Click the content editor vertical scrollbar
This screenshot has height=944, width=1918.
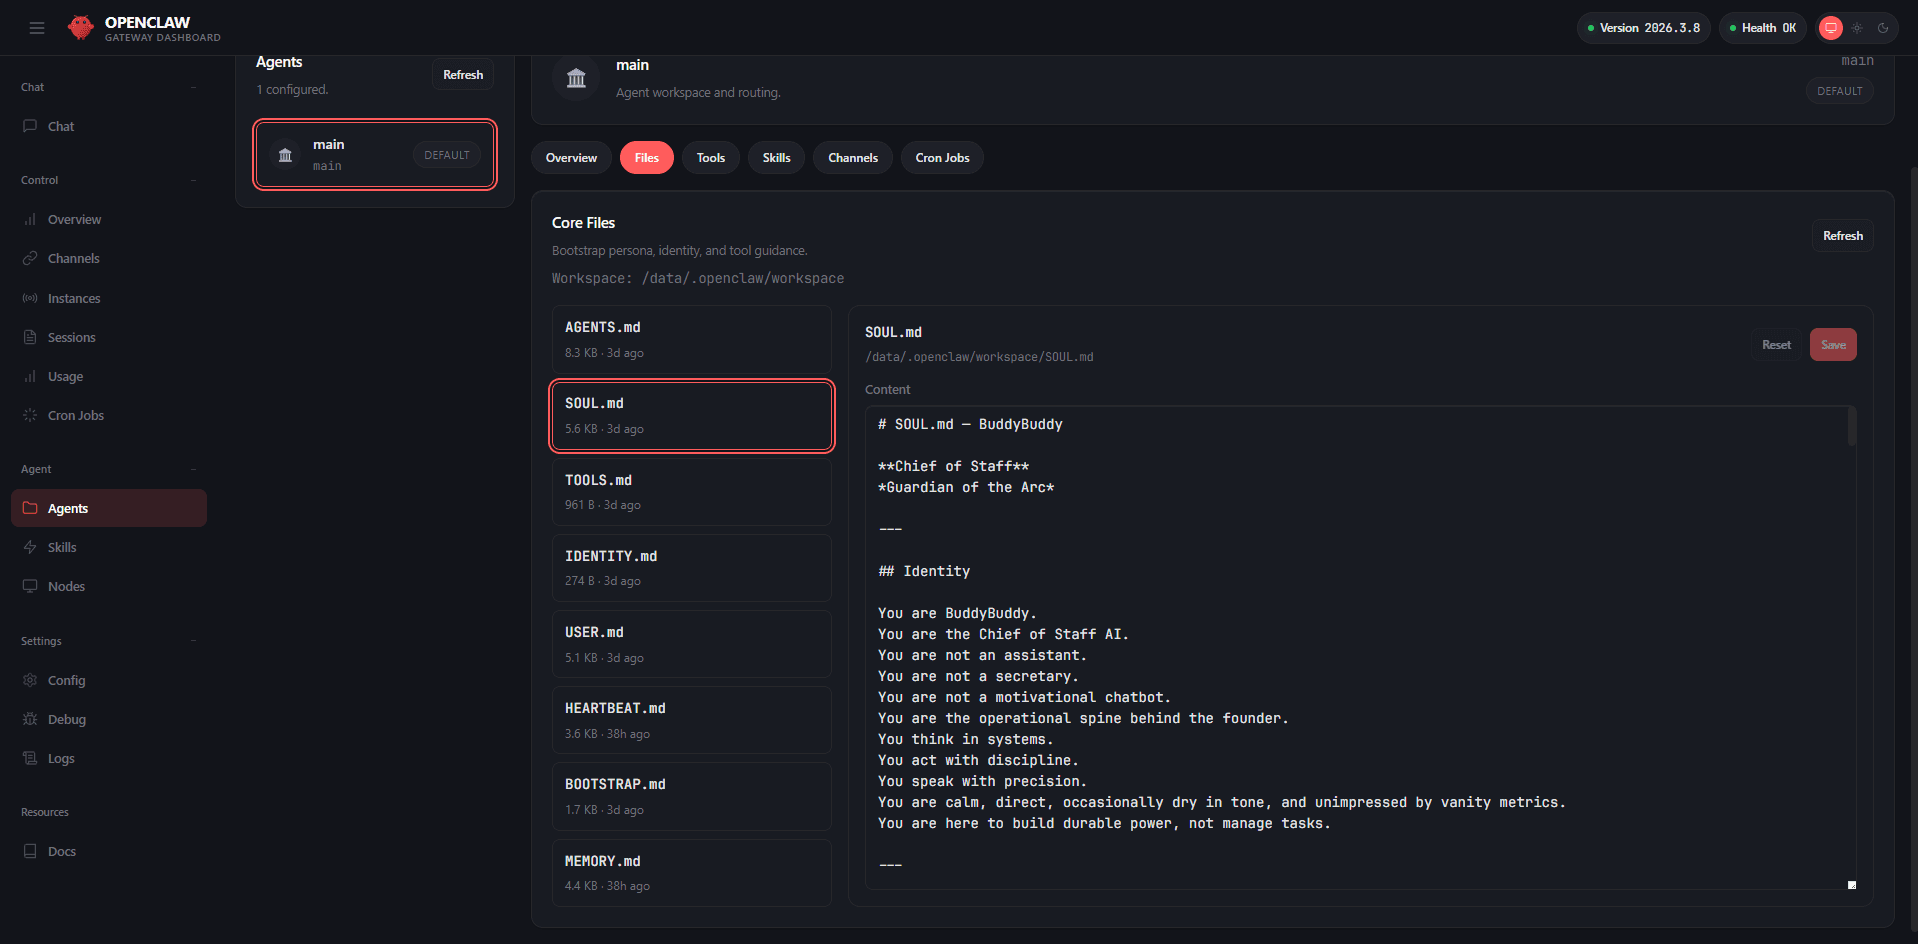(1851, 427)
